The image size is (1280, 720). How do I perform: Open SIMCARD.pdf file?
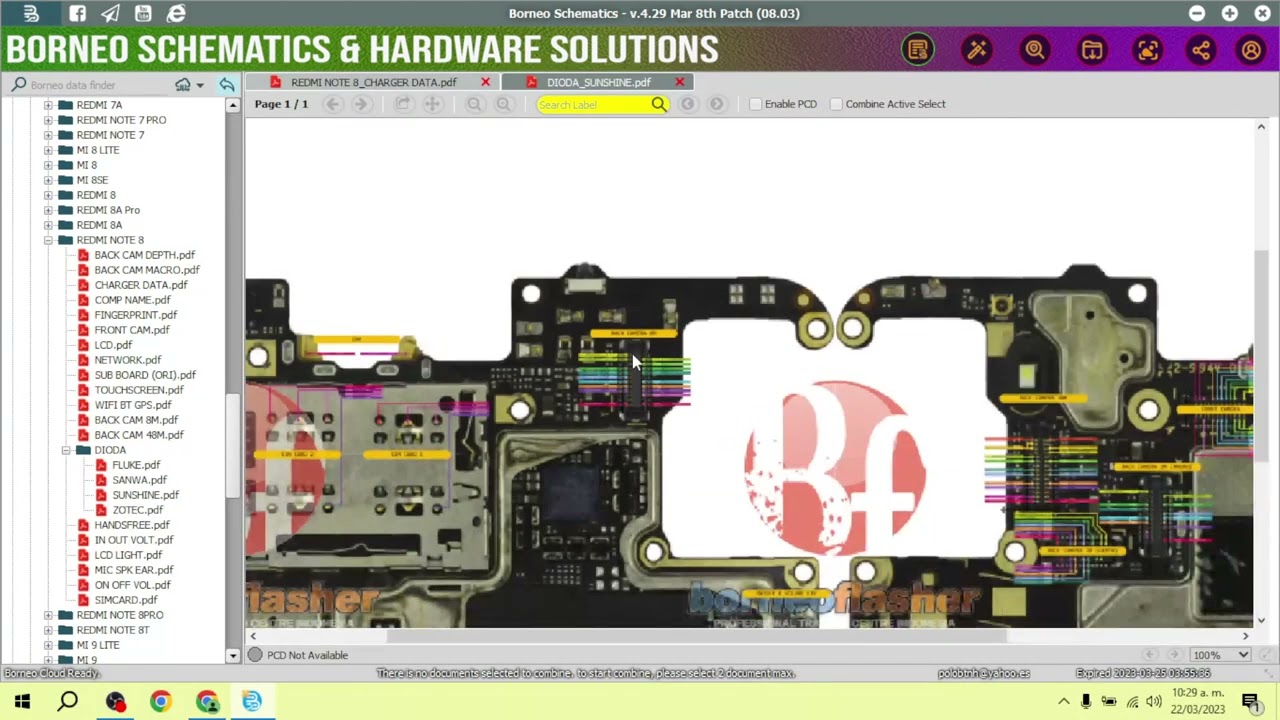pyautogui.click(x=126, y=600)
